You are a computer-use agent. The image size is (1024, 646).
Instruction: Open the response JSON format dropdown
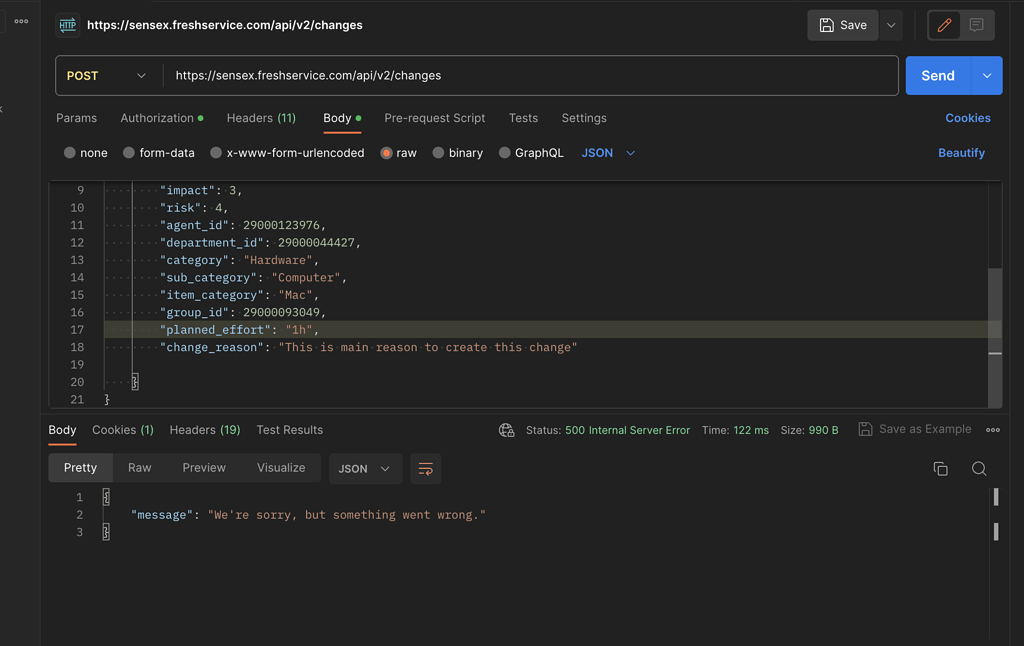[x=364, y=468]
